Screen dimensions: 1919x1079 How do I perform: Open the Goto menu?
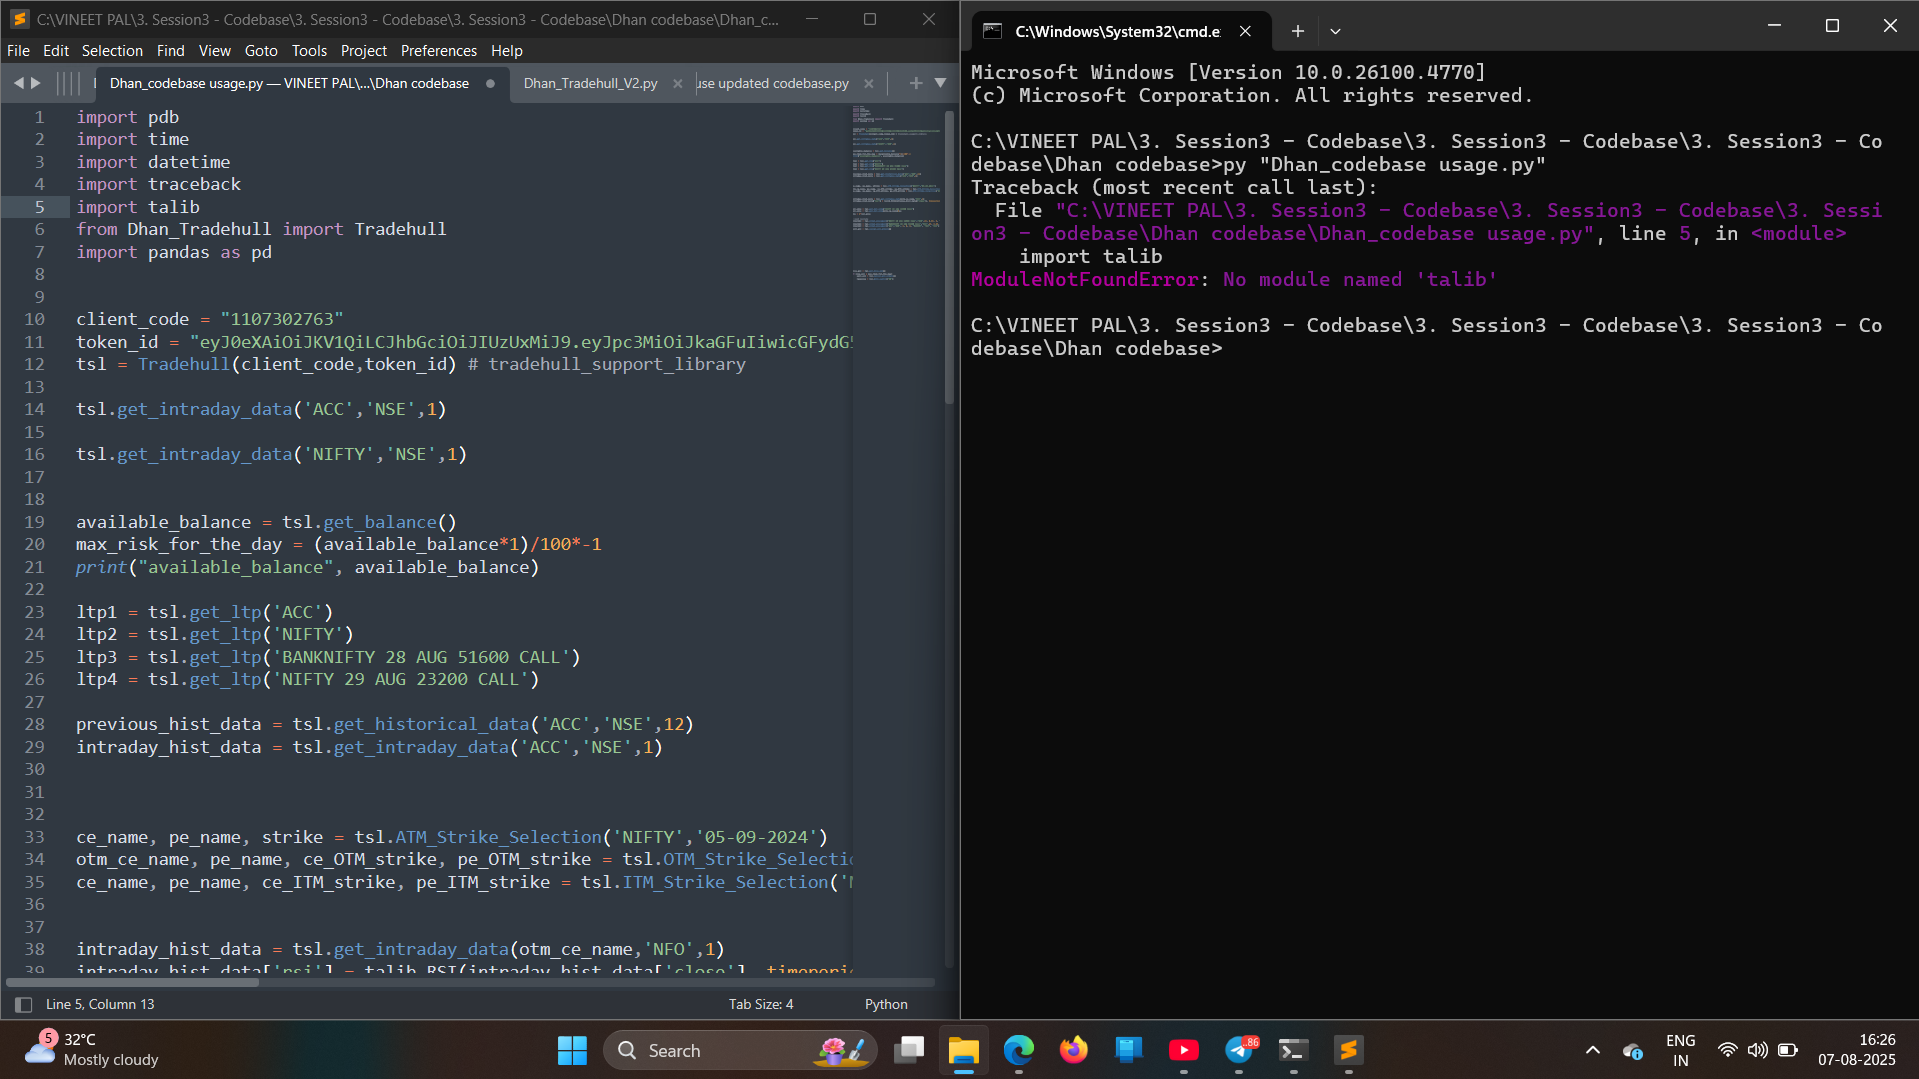[261, 51]
